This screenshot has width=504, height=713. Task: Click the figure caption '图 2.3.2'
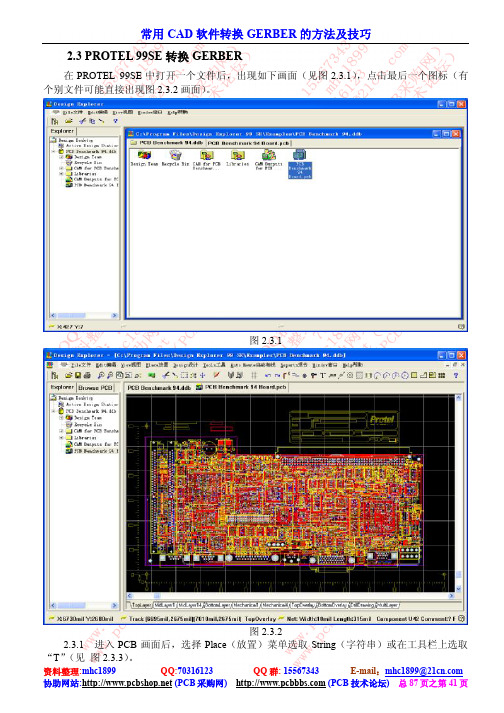point(266,631)
